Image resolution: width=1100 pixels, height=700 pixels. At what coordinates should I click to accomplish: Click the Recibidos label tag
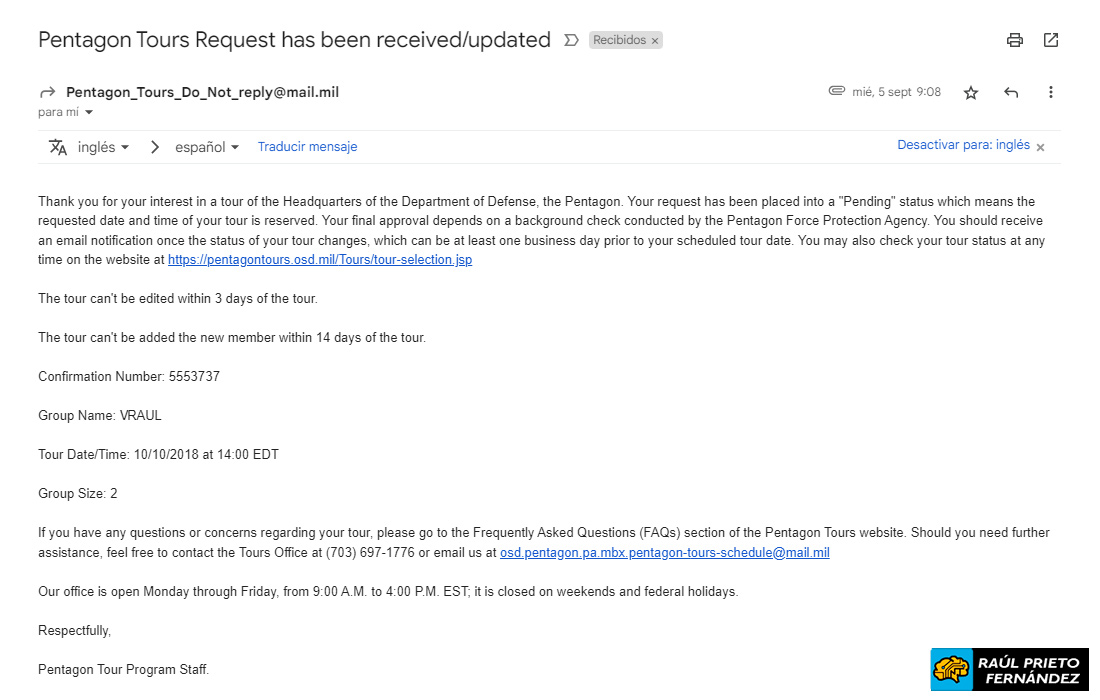pyautogui.click(x=619, y=41)
